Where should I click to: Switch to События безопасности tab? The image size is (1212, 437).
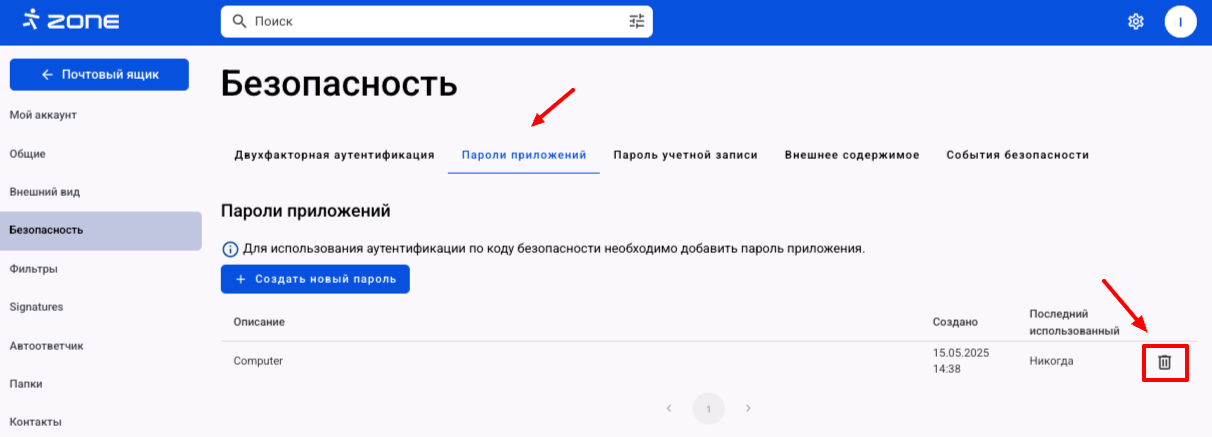(x=1017, y=155)
